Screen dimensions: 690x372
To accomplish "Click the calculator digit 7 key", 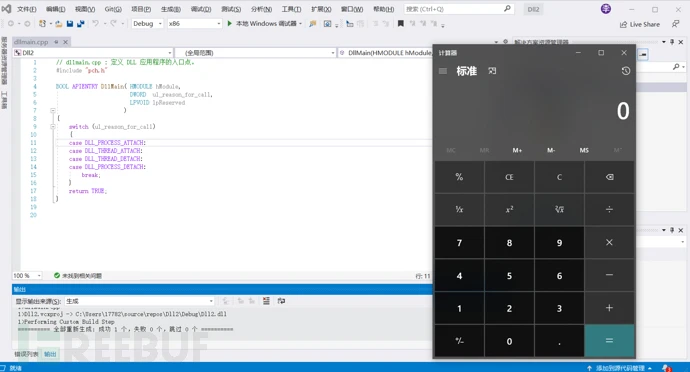I will tap(459, 243).
